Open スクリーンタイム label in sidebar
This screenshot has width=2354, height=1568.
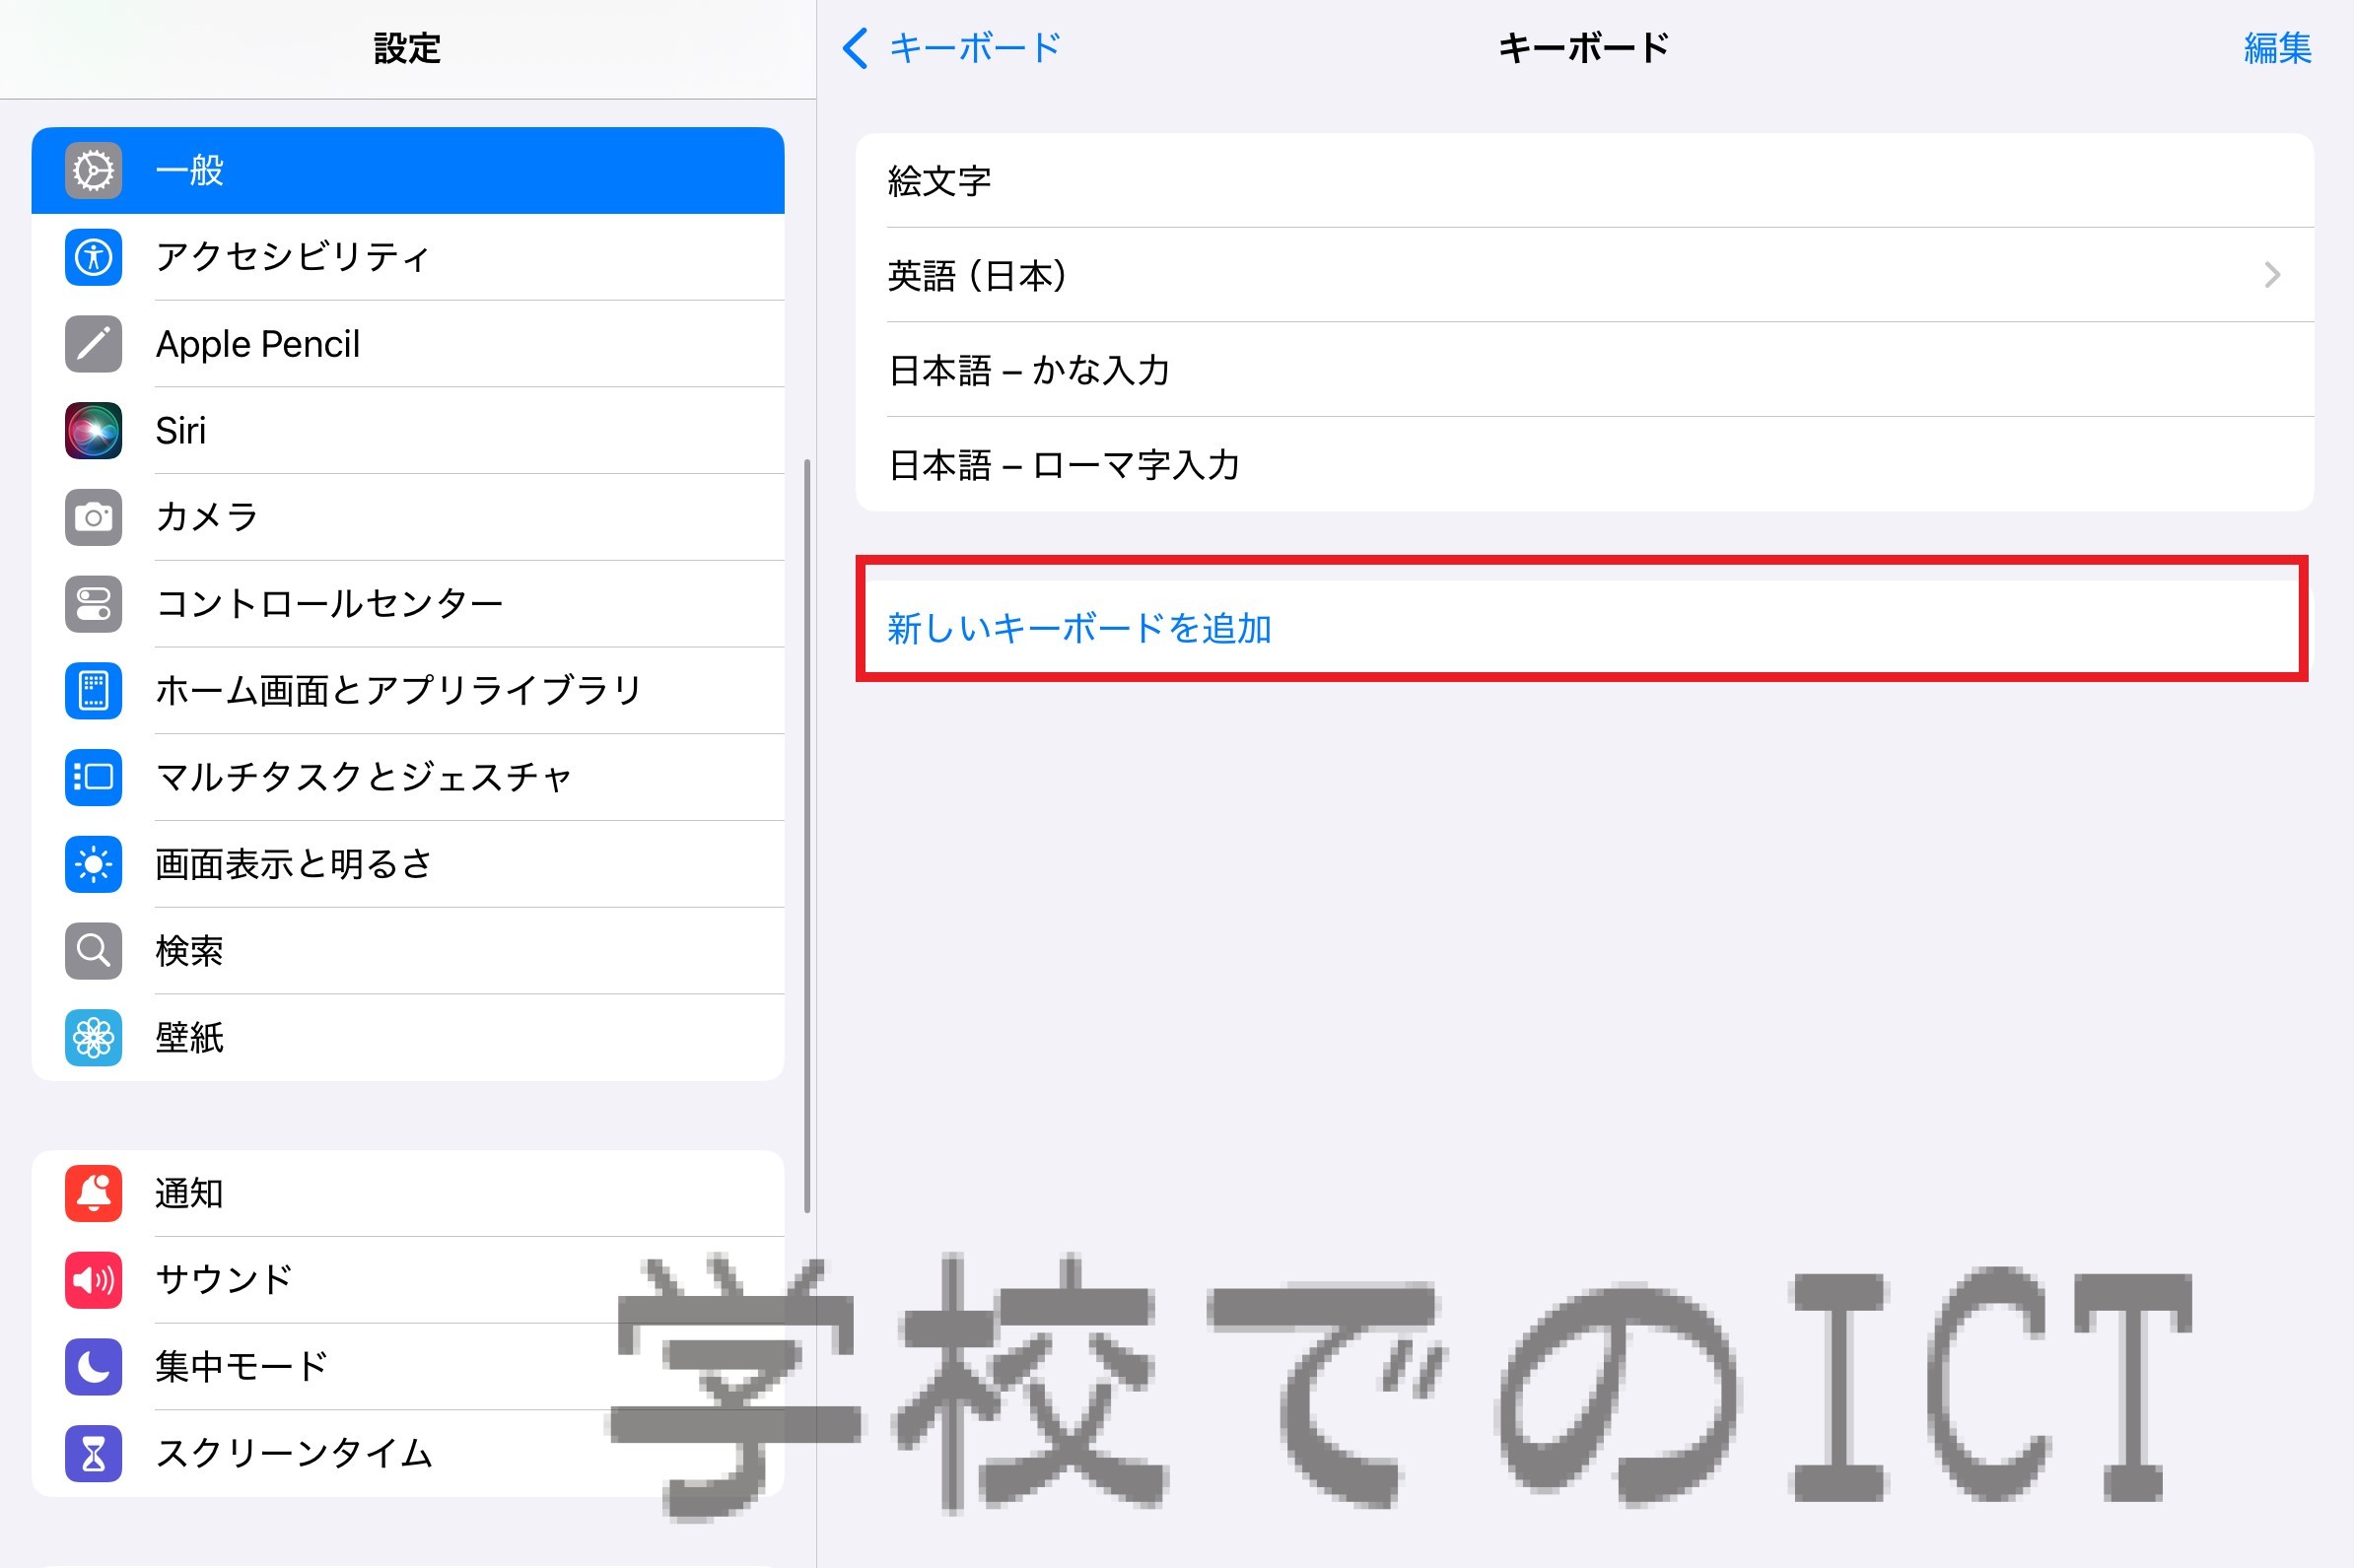(294, 1453)
